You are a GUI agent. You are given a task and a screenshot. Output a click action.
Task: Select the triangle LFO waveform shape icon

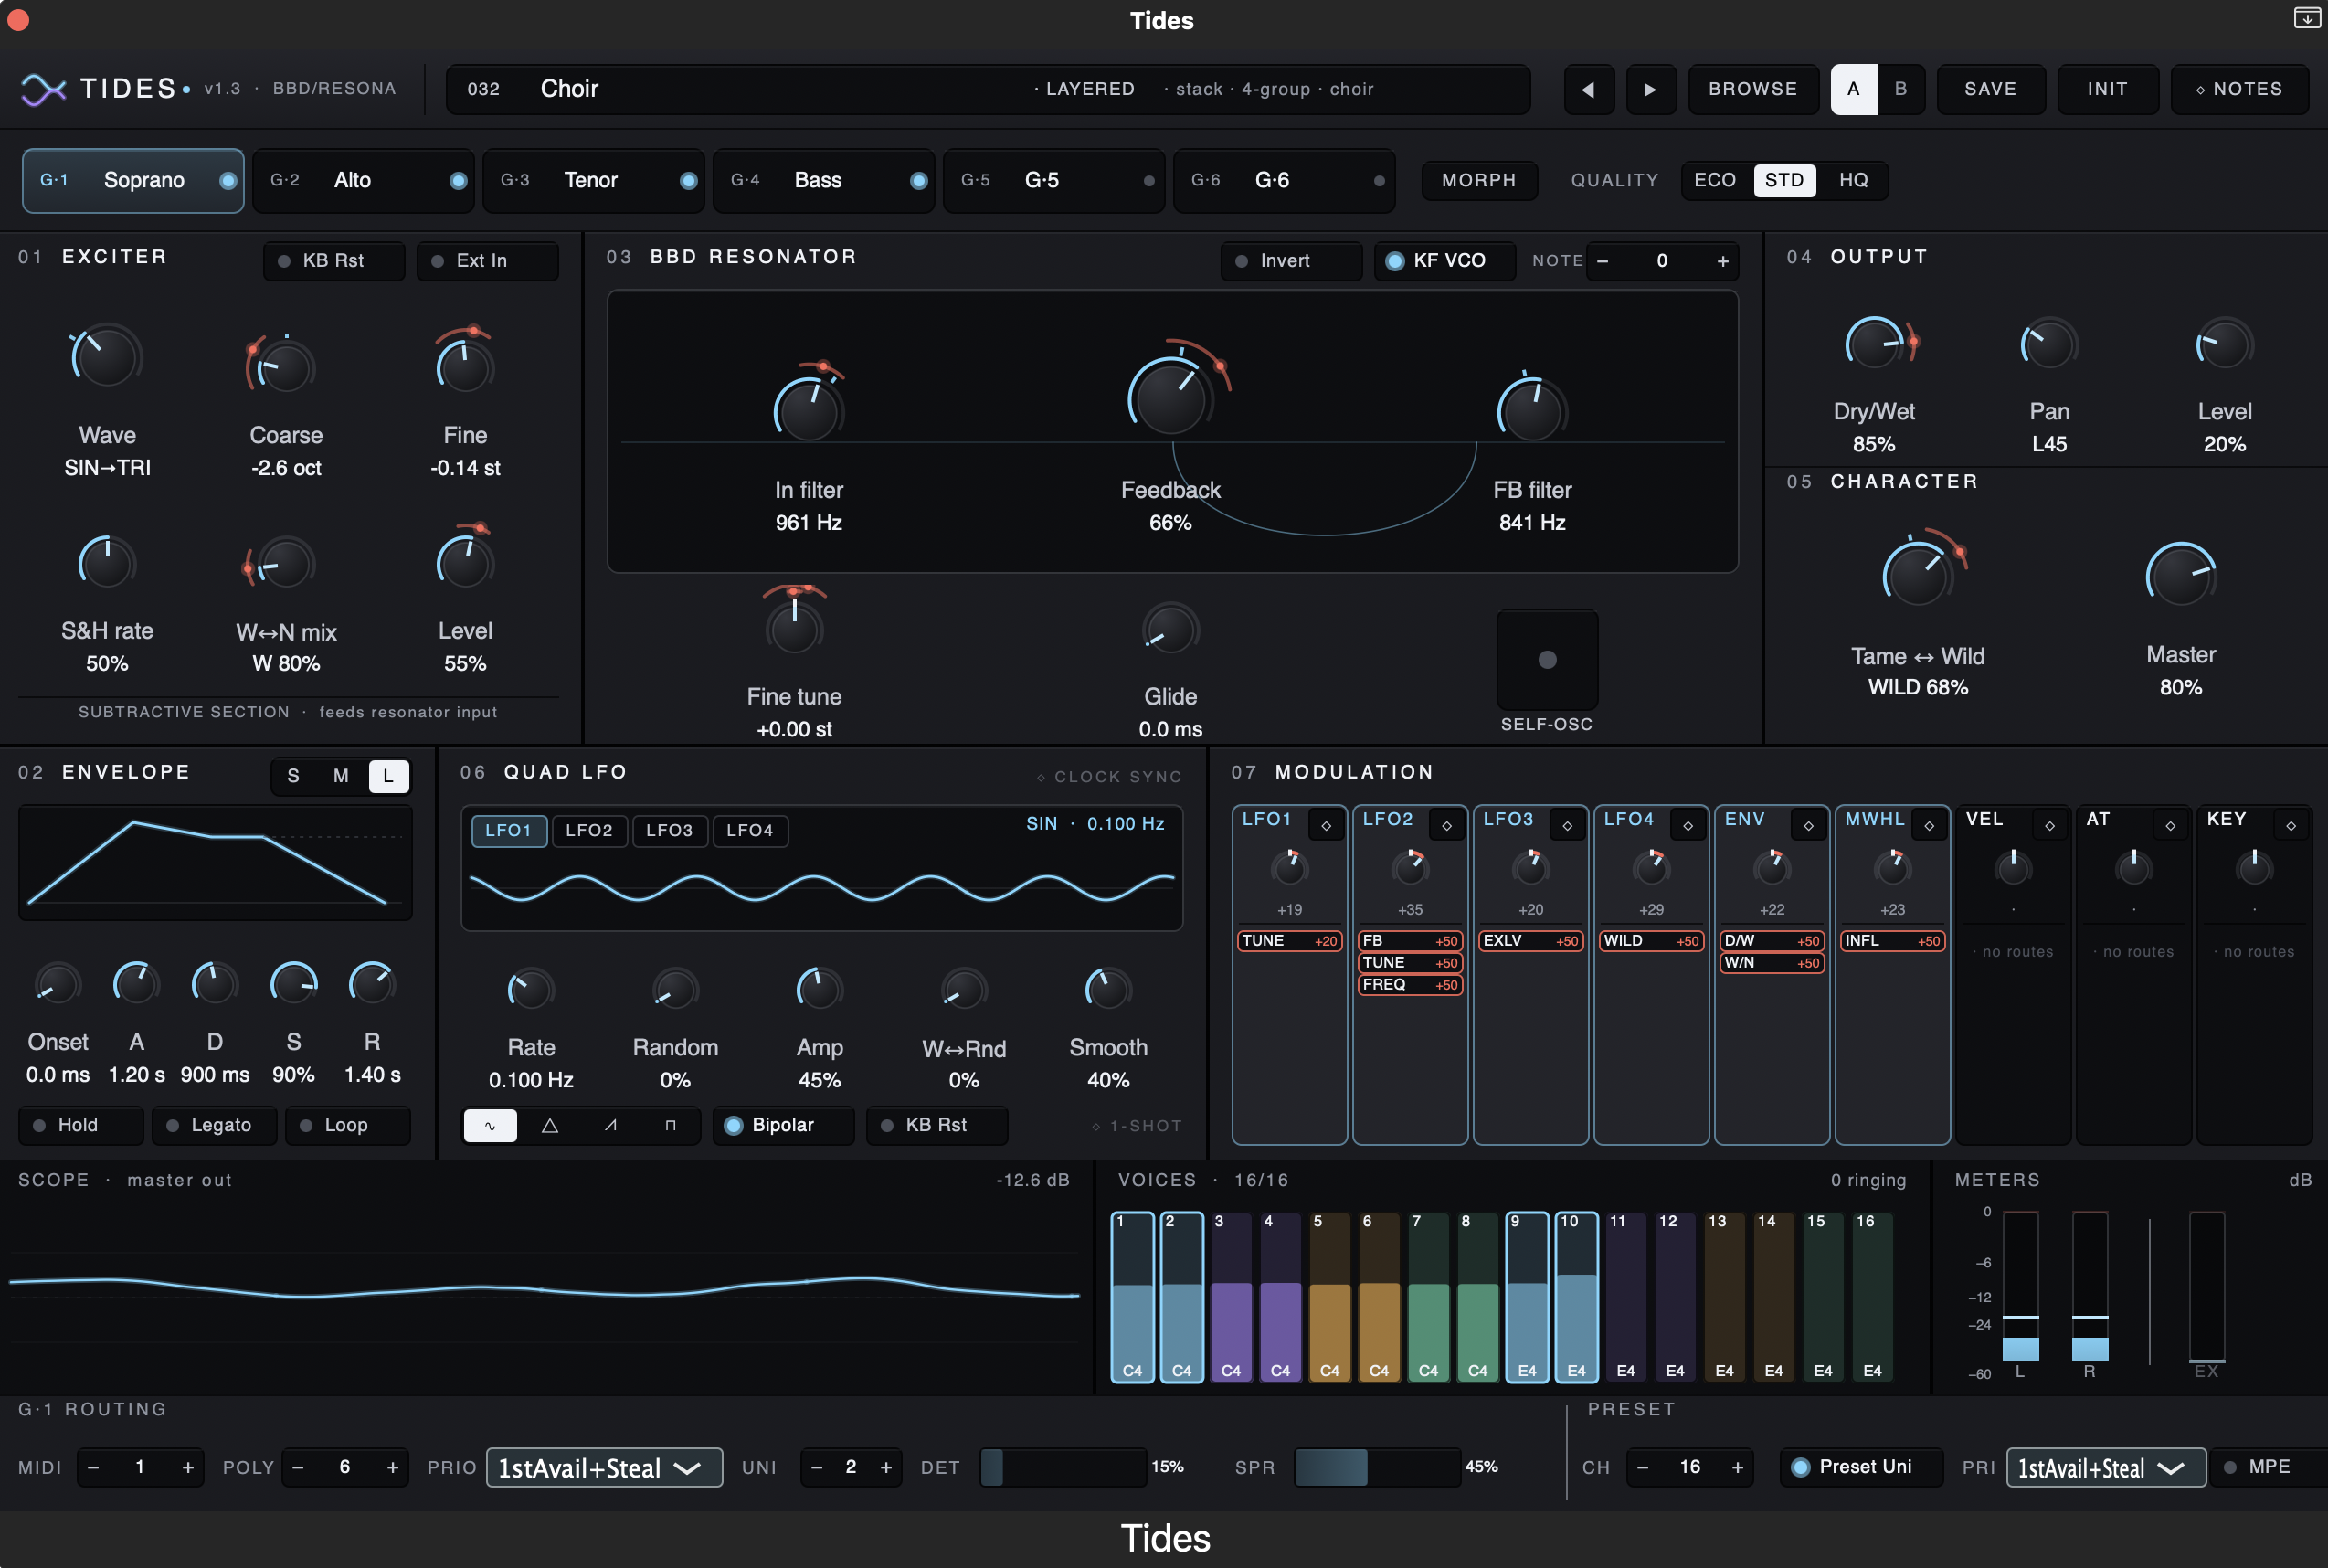tap(549, 1125)
